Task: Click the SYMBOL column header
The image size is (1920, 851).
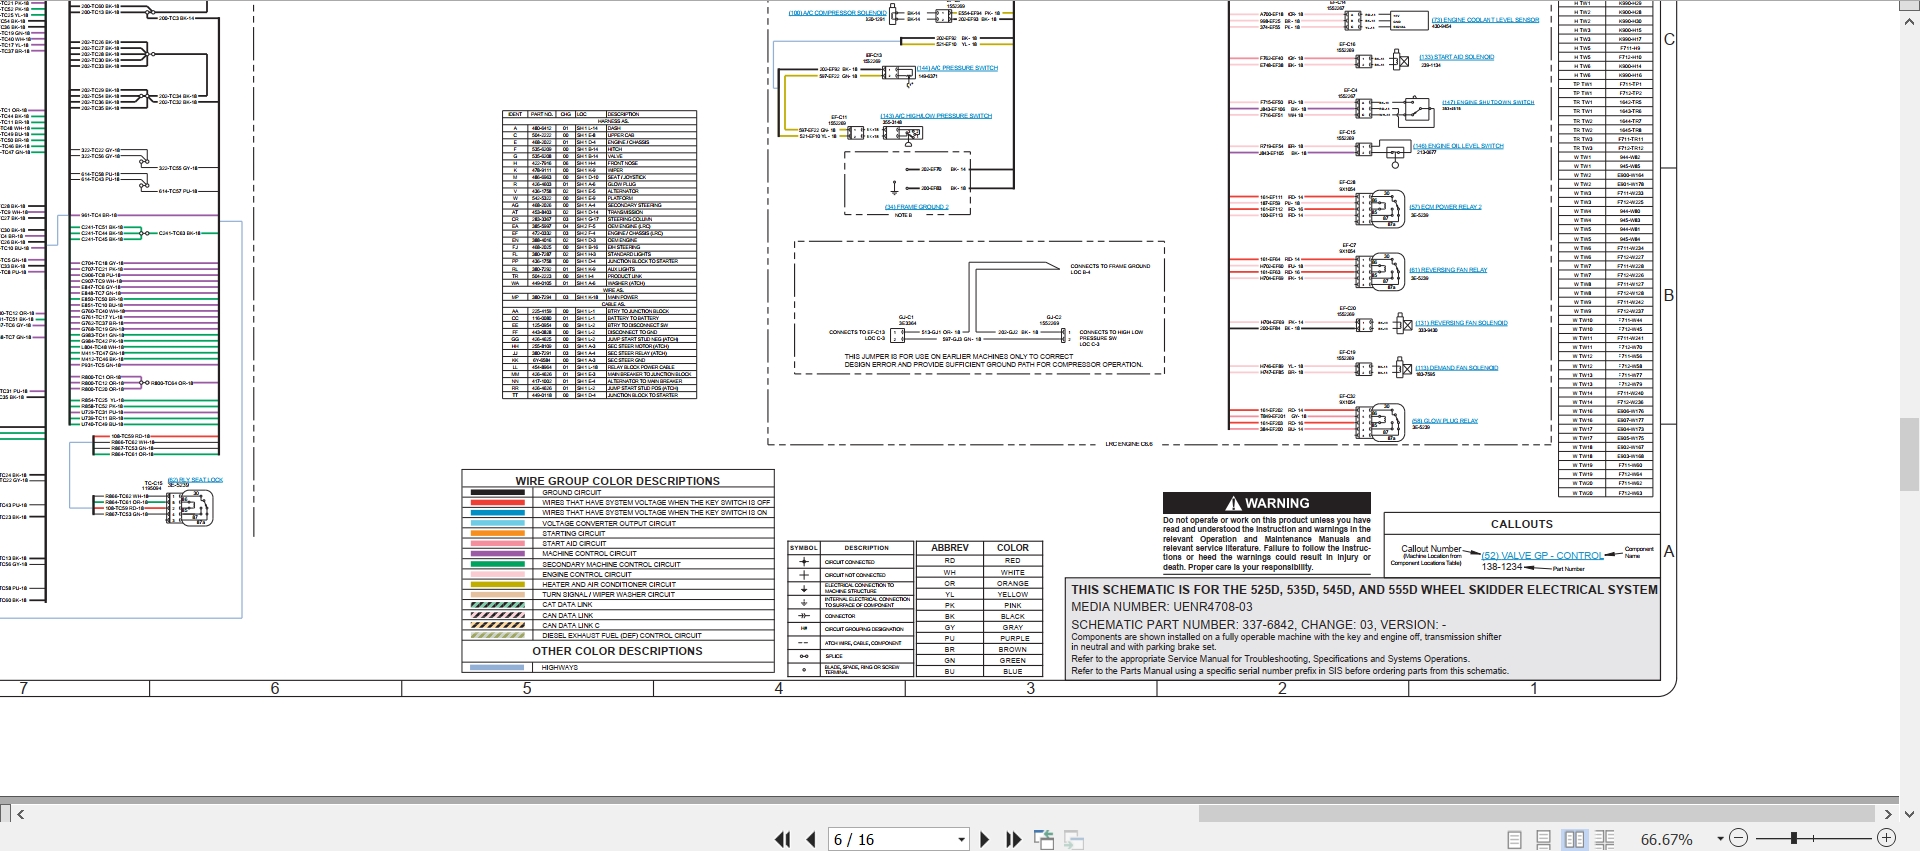Action: pos(803,548)
